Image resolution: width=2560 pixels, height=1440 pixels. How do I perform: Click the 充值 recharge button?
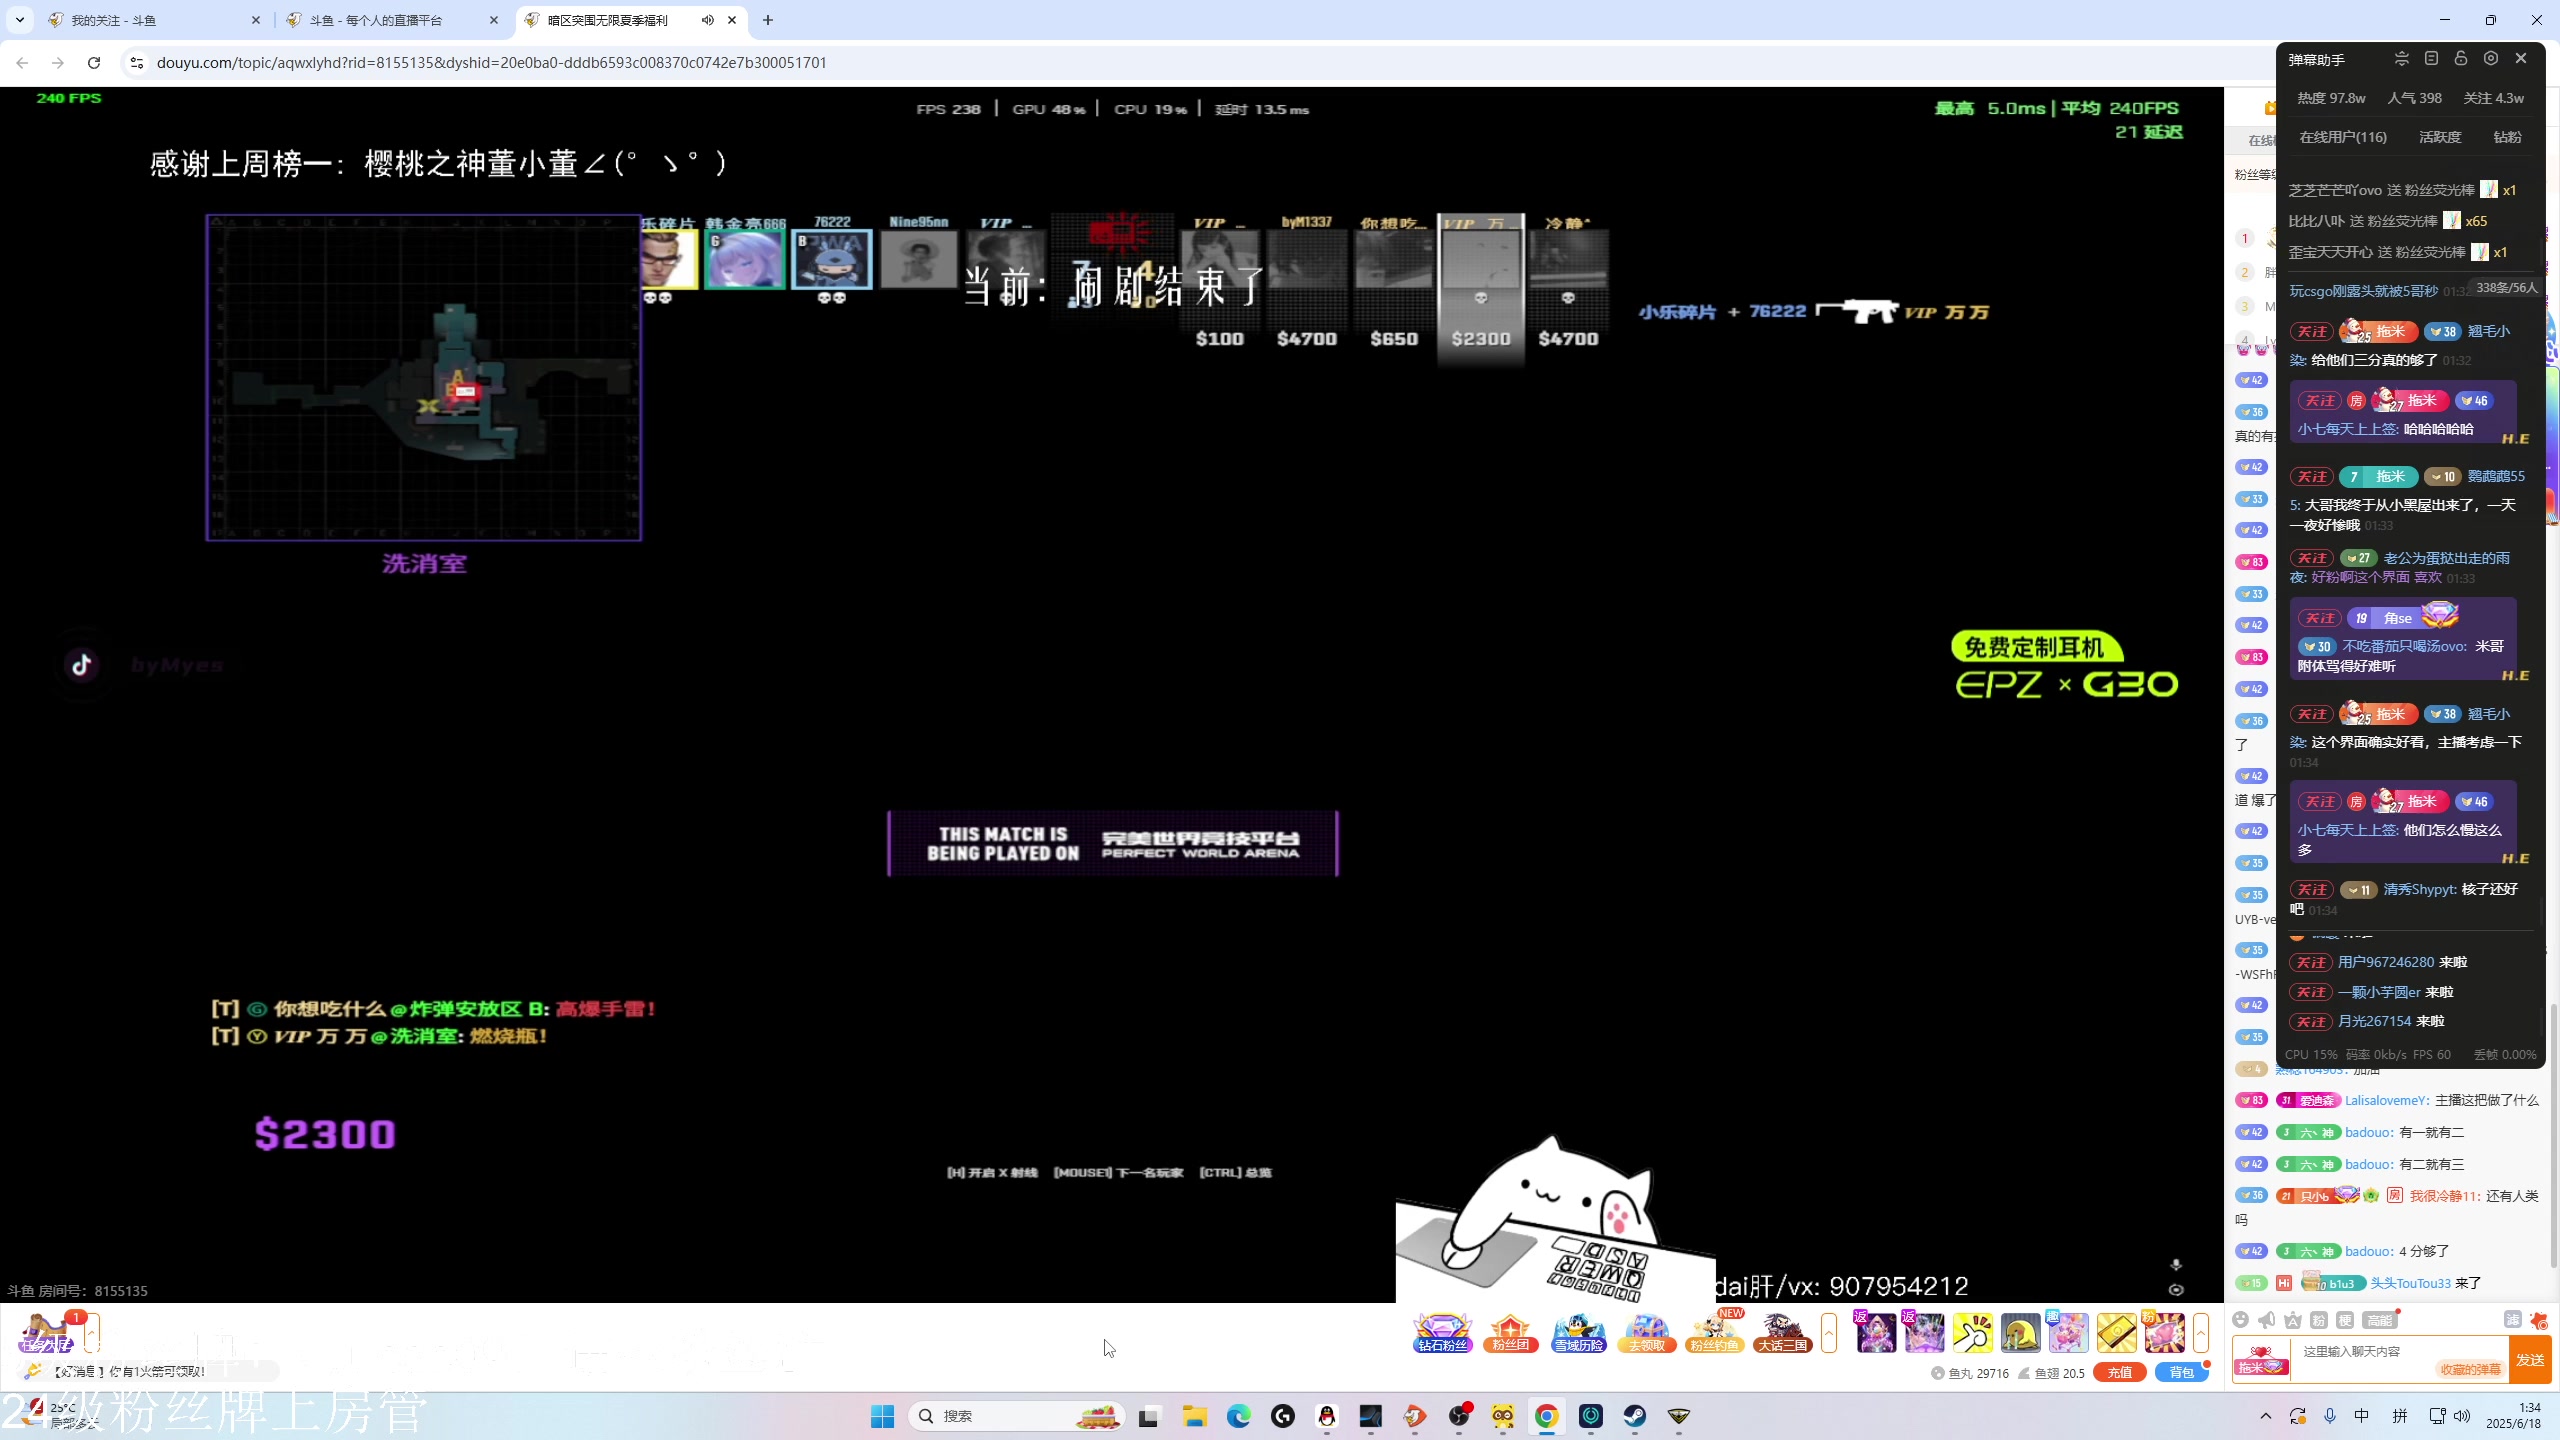[2119, 1373]
